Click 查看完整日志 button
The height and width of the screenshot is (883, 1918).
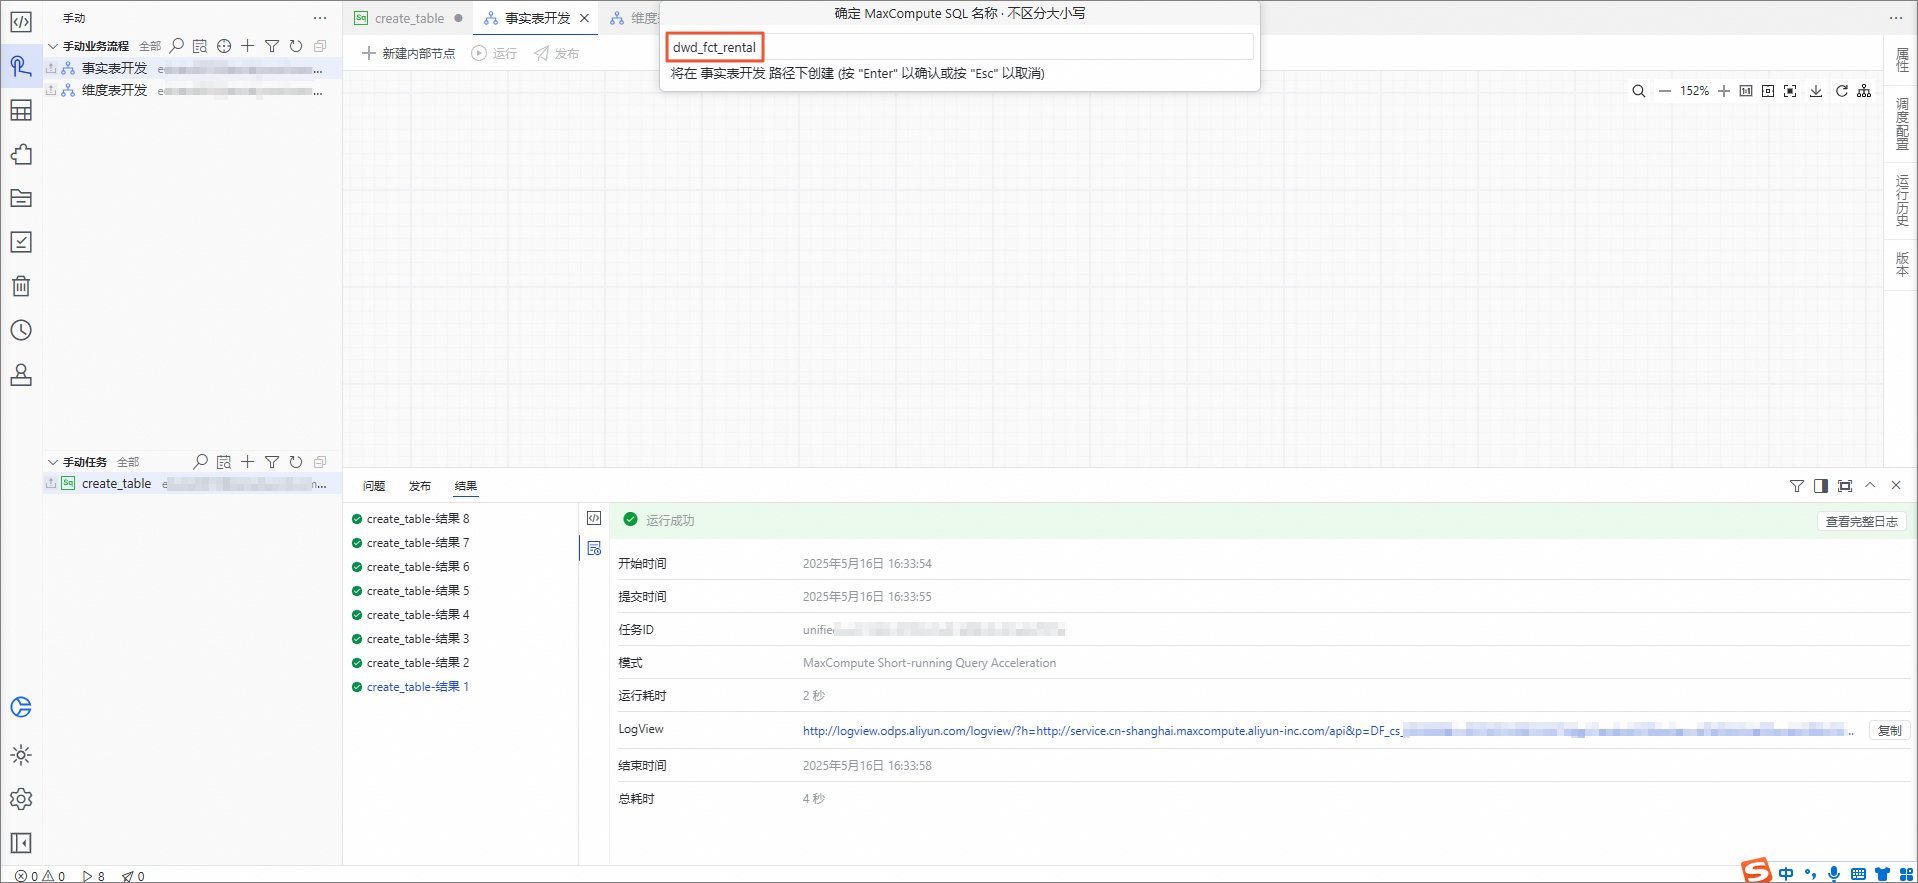point(1861,521)
